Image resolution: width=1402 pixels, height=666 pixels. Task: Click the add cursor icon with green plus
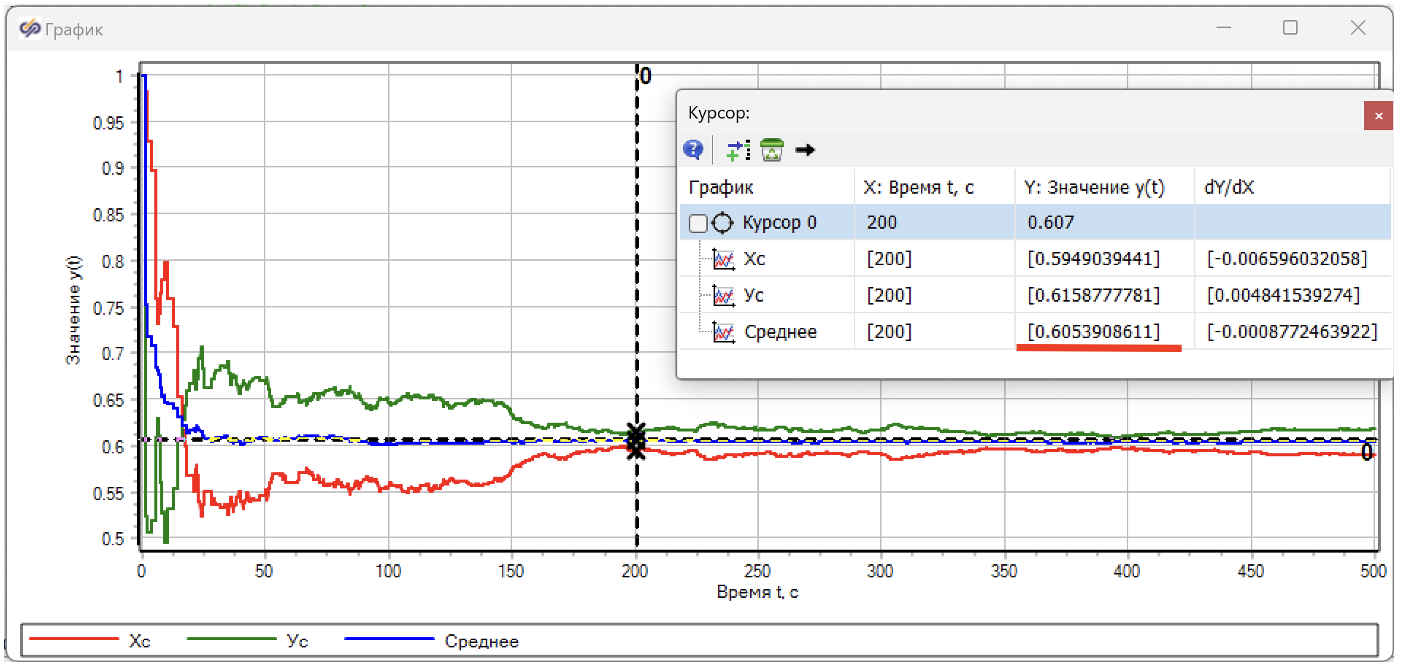pos(738,150)
